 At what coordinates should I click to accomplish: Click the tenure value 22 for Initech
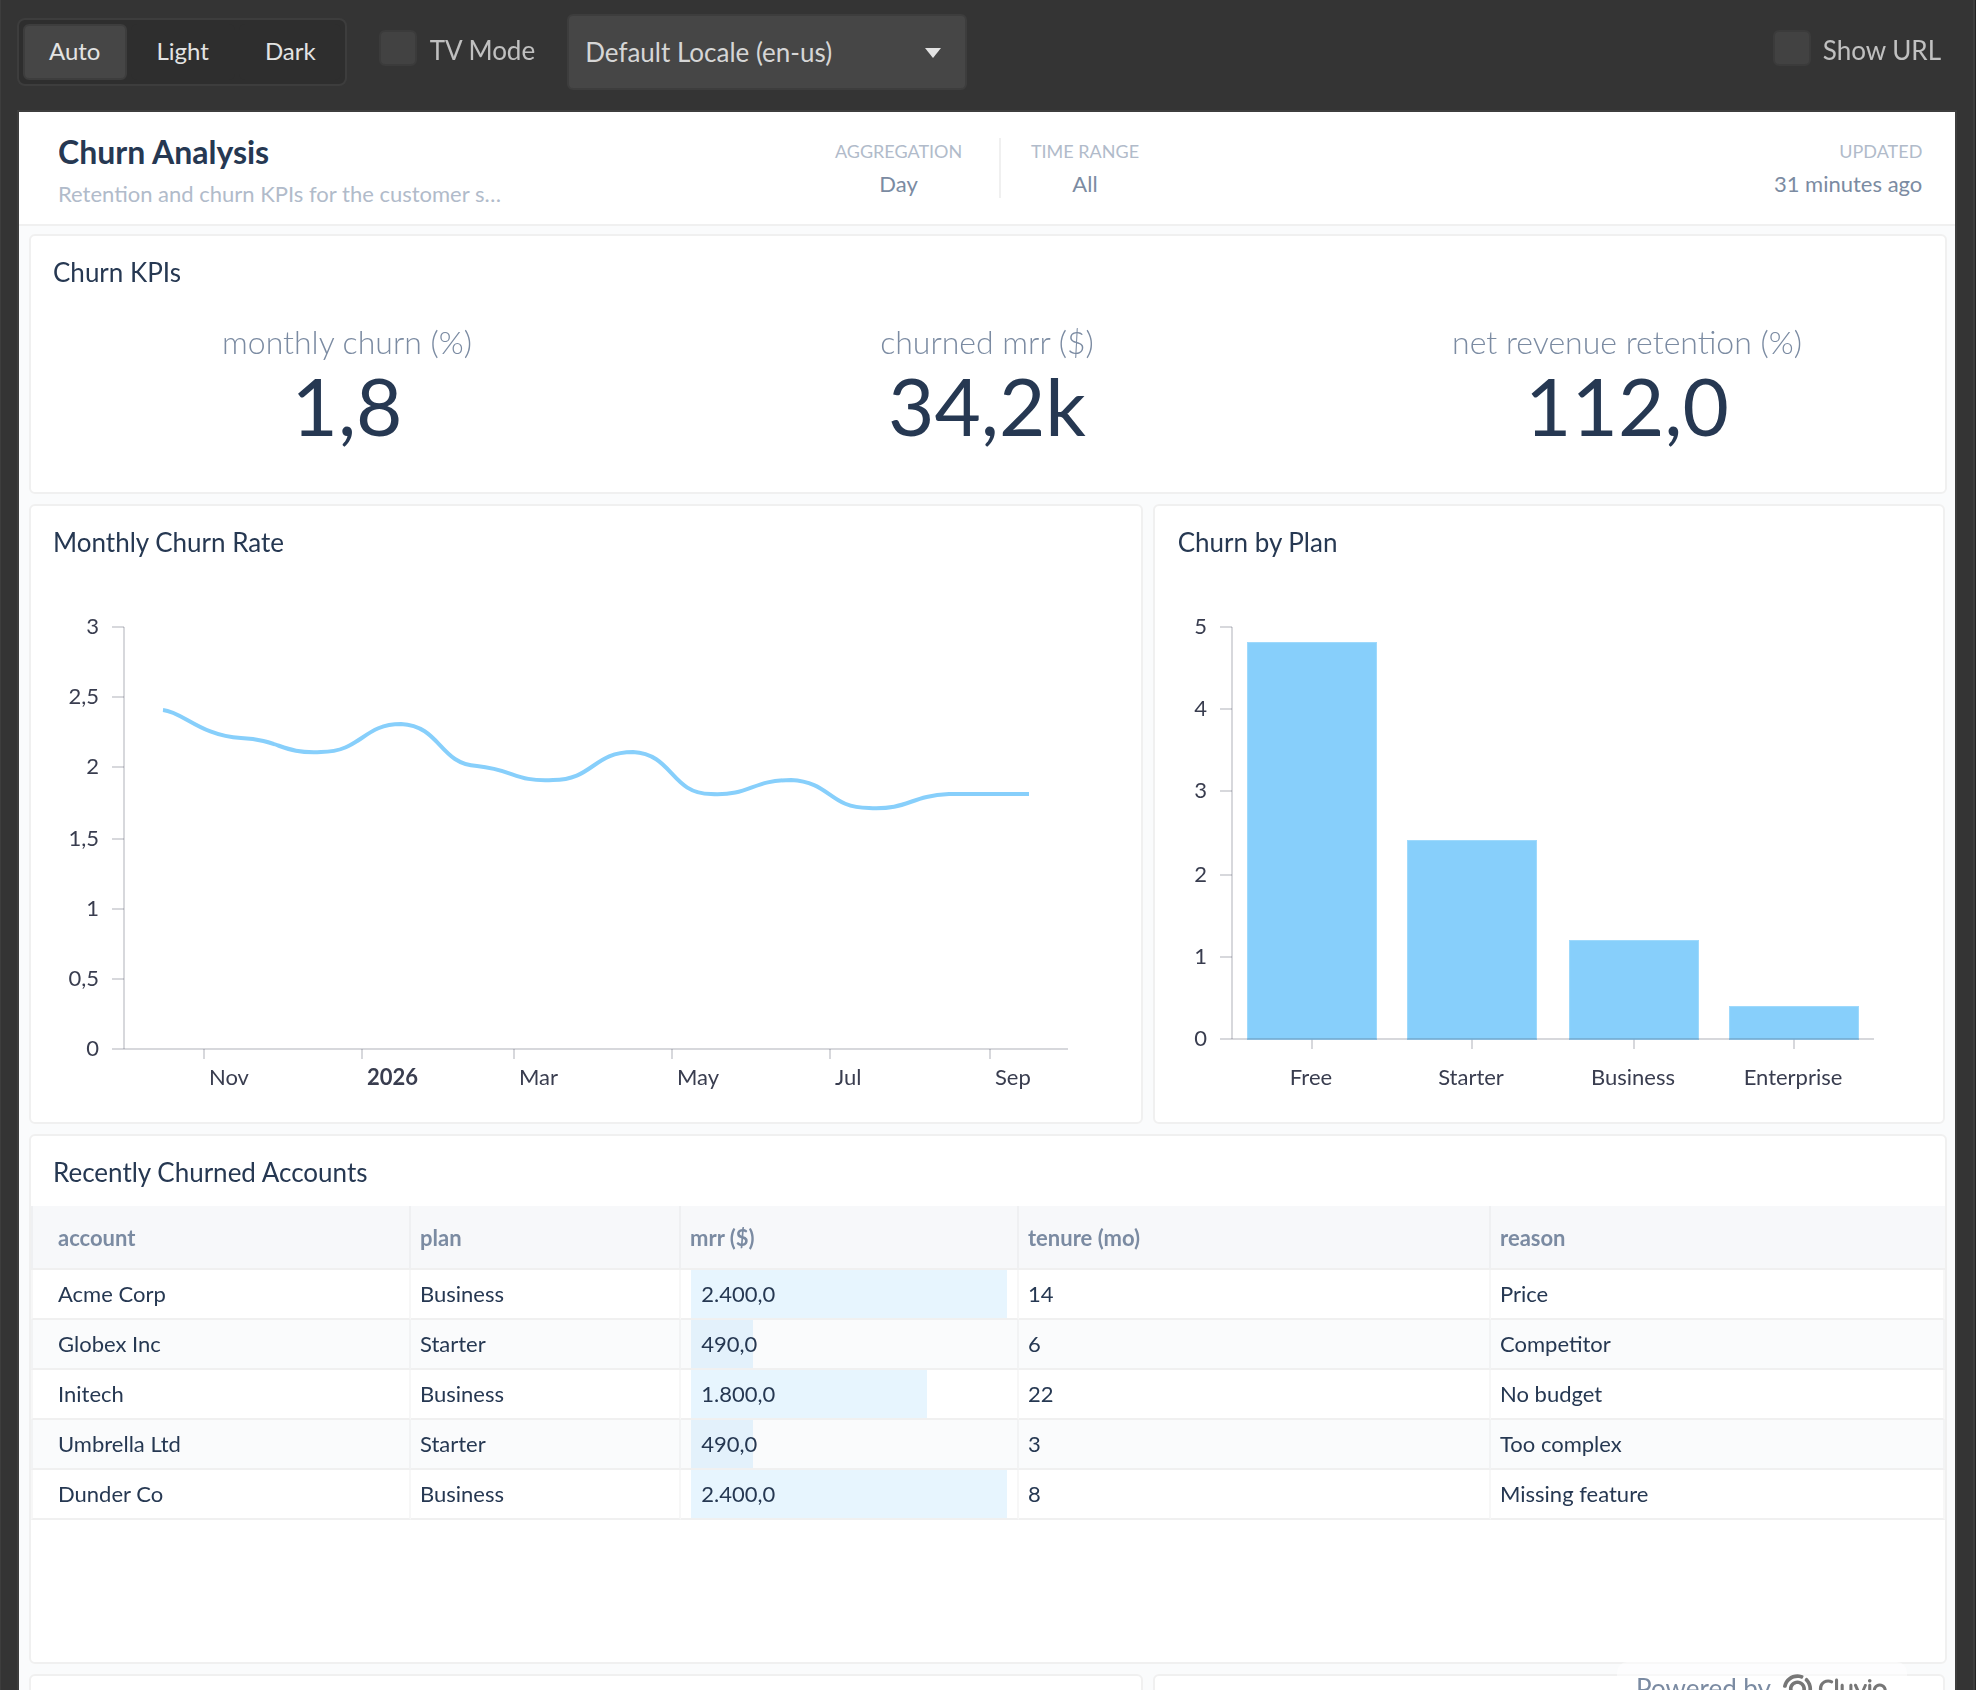click(1254, 1394)
